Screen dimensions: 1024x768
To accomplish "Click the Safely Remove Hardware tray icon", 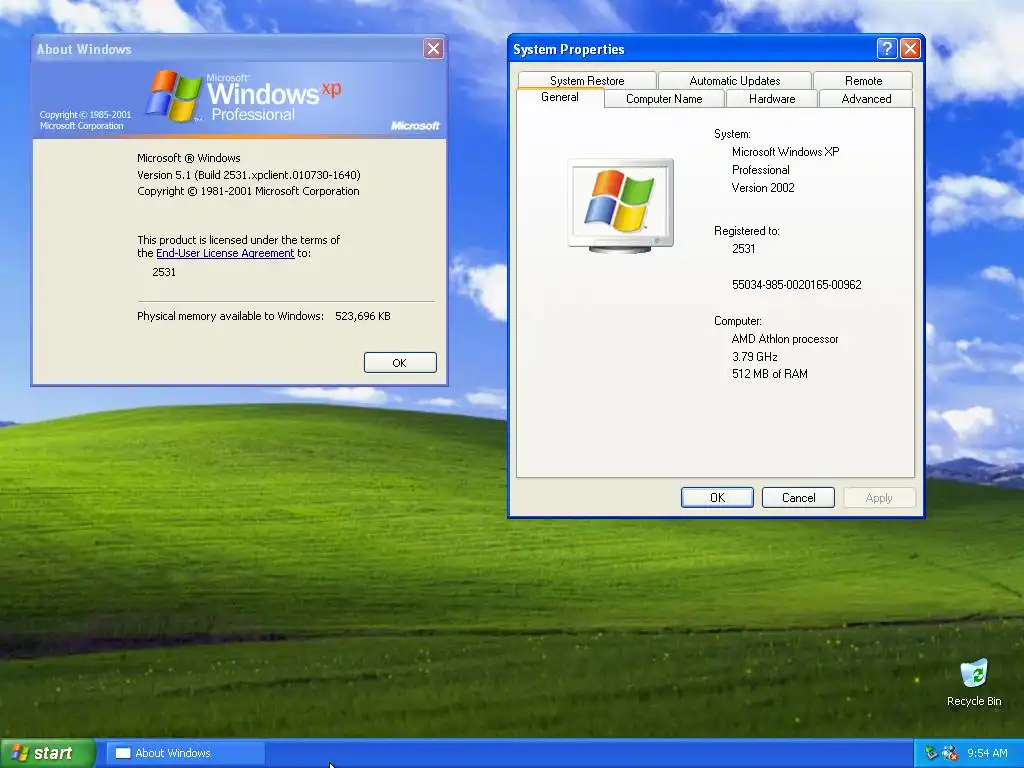I will point(931,753).
